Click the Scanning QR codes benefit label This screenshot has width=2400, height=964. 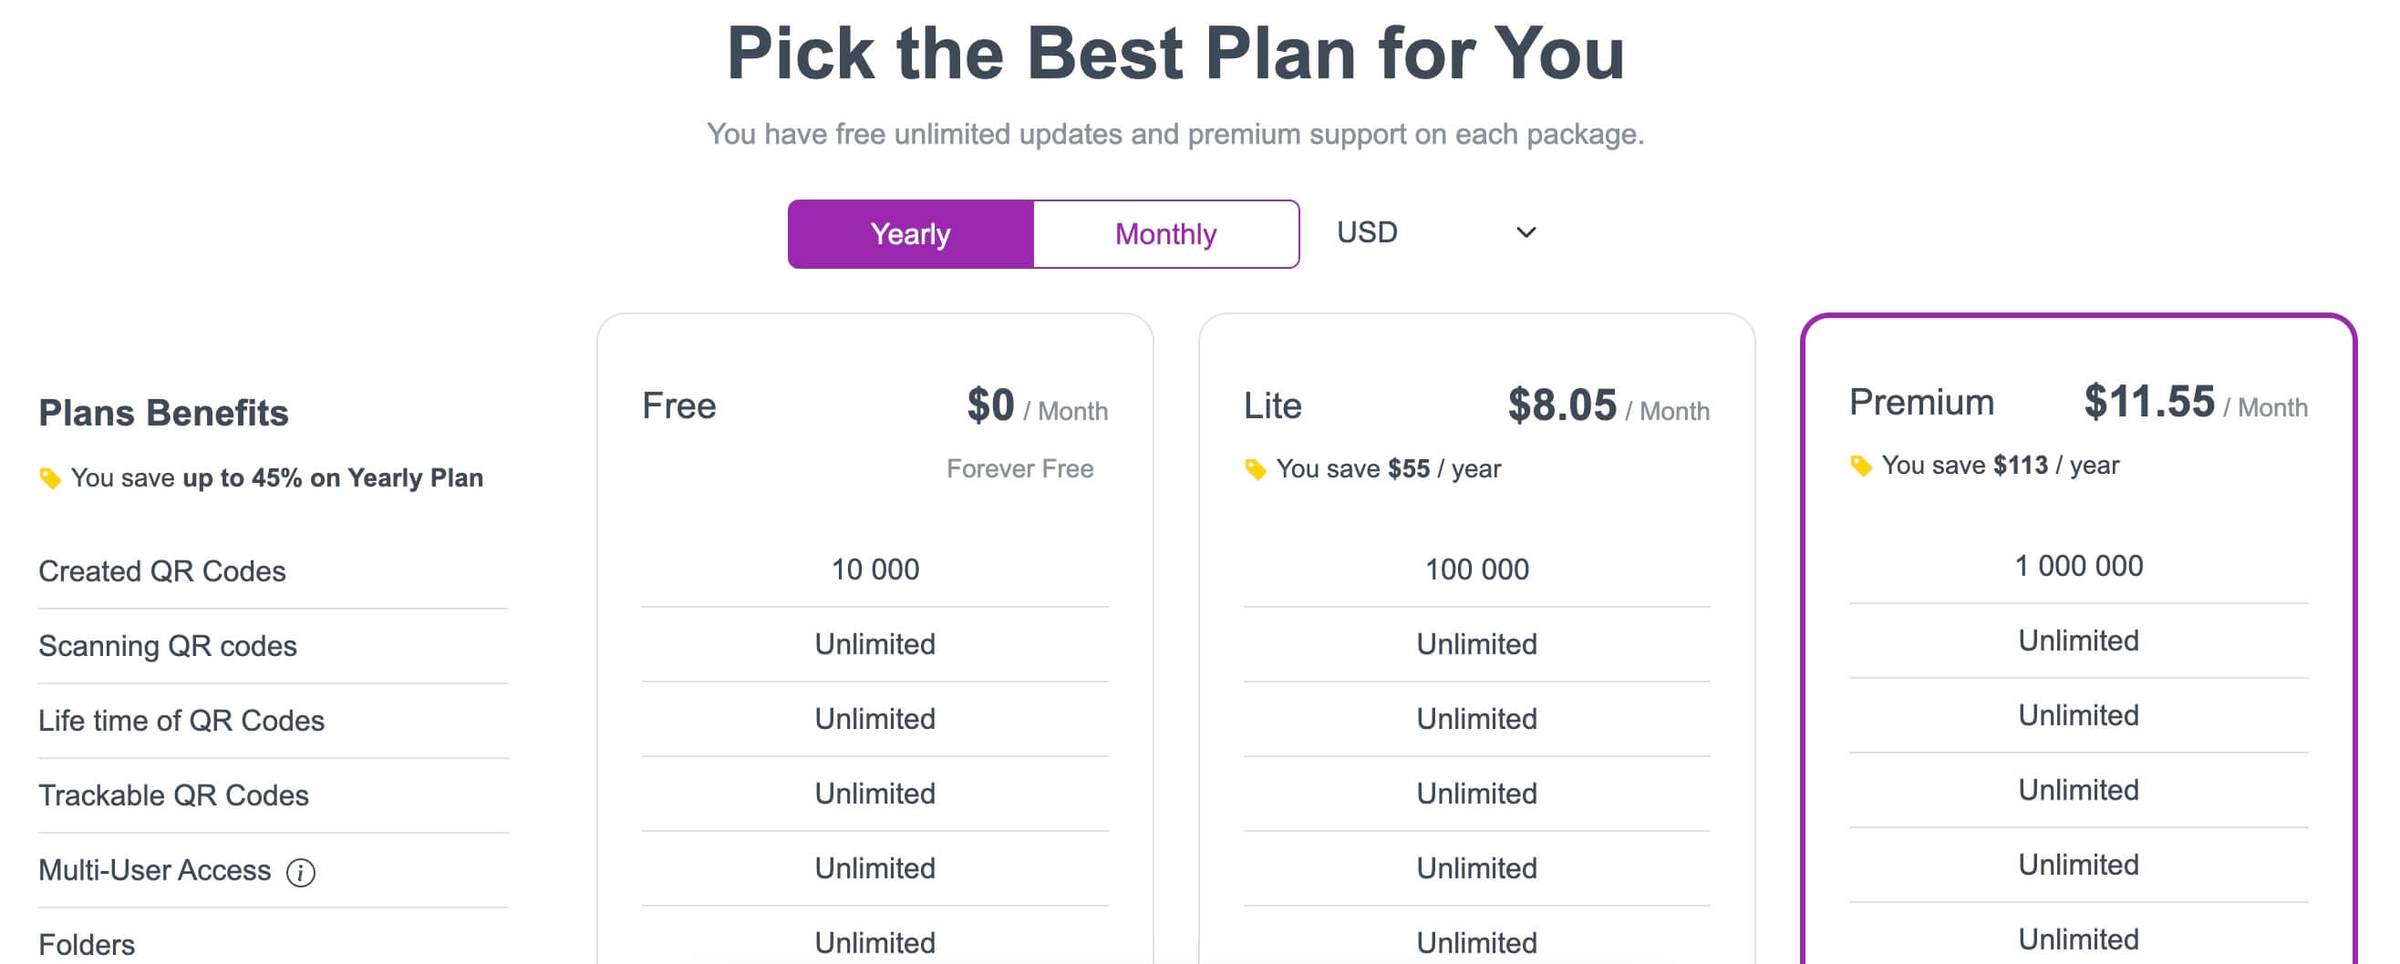(x=168, y=646)
